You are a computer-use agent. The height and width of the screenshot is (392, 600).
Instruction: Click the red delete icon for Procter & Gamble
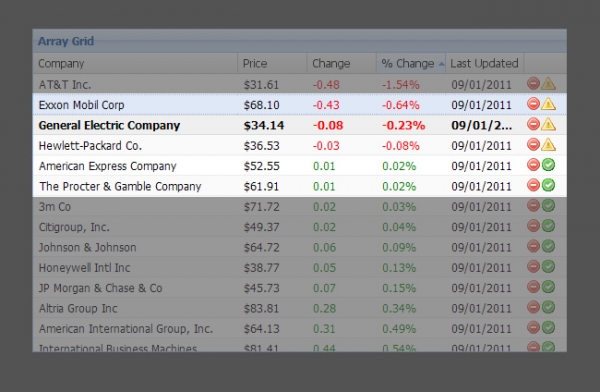[x=533, y=185]
